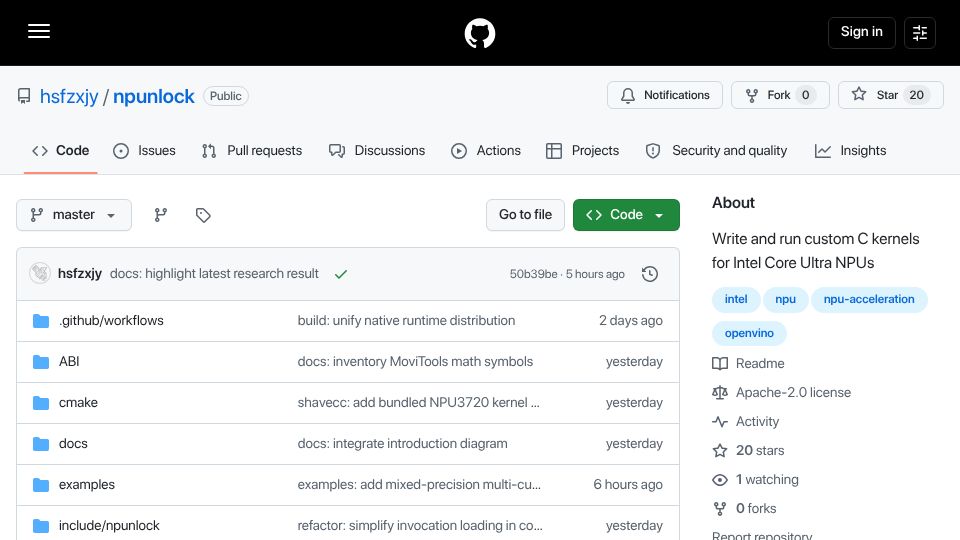The height and width of the screenshot is (540, 960).
Task: Show commit status green checkmark details
Action: click(341, 274)
